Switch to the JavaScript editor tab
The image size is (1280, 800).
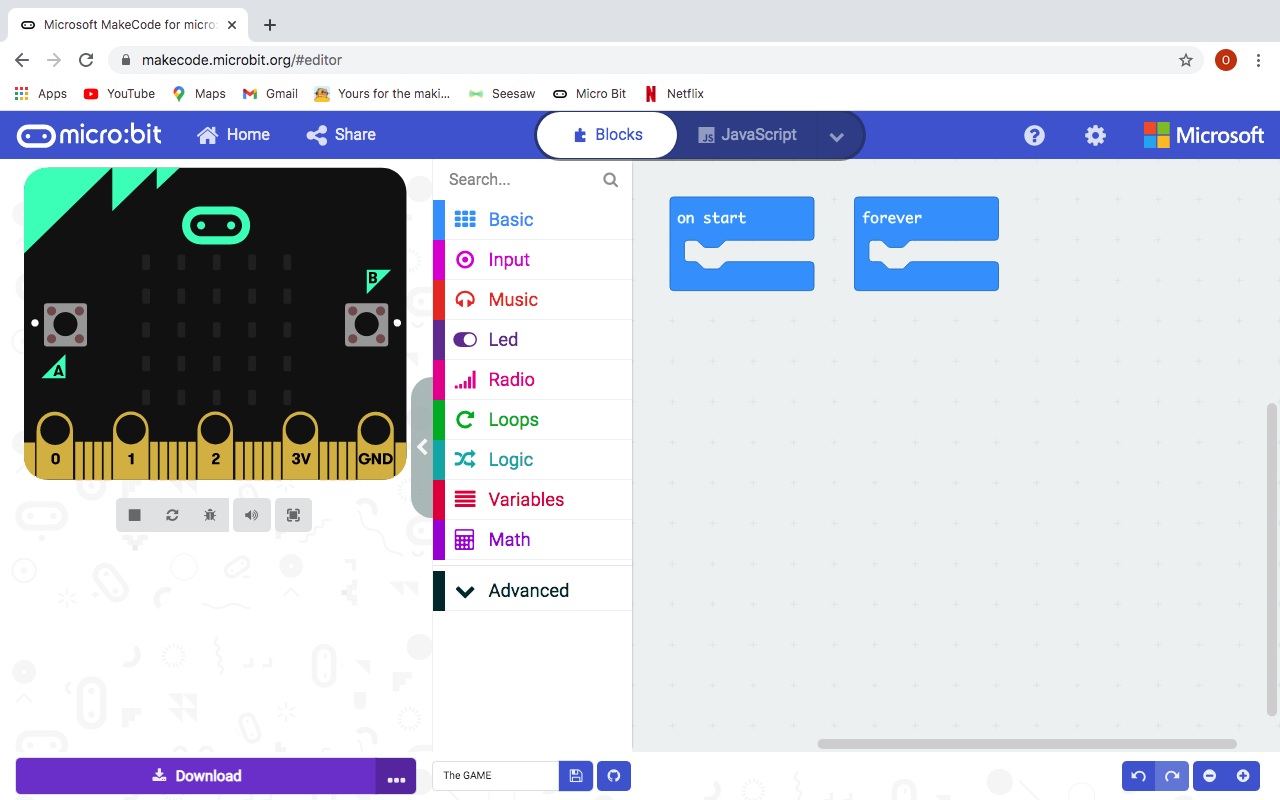748,135
